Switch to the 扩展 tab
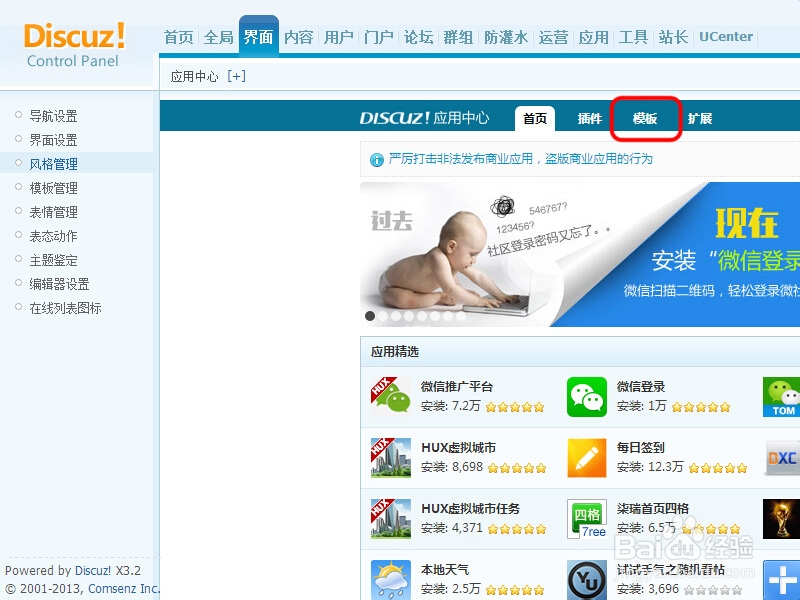The image size is (800, 600). tap(699, 118)
